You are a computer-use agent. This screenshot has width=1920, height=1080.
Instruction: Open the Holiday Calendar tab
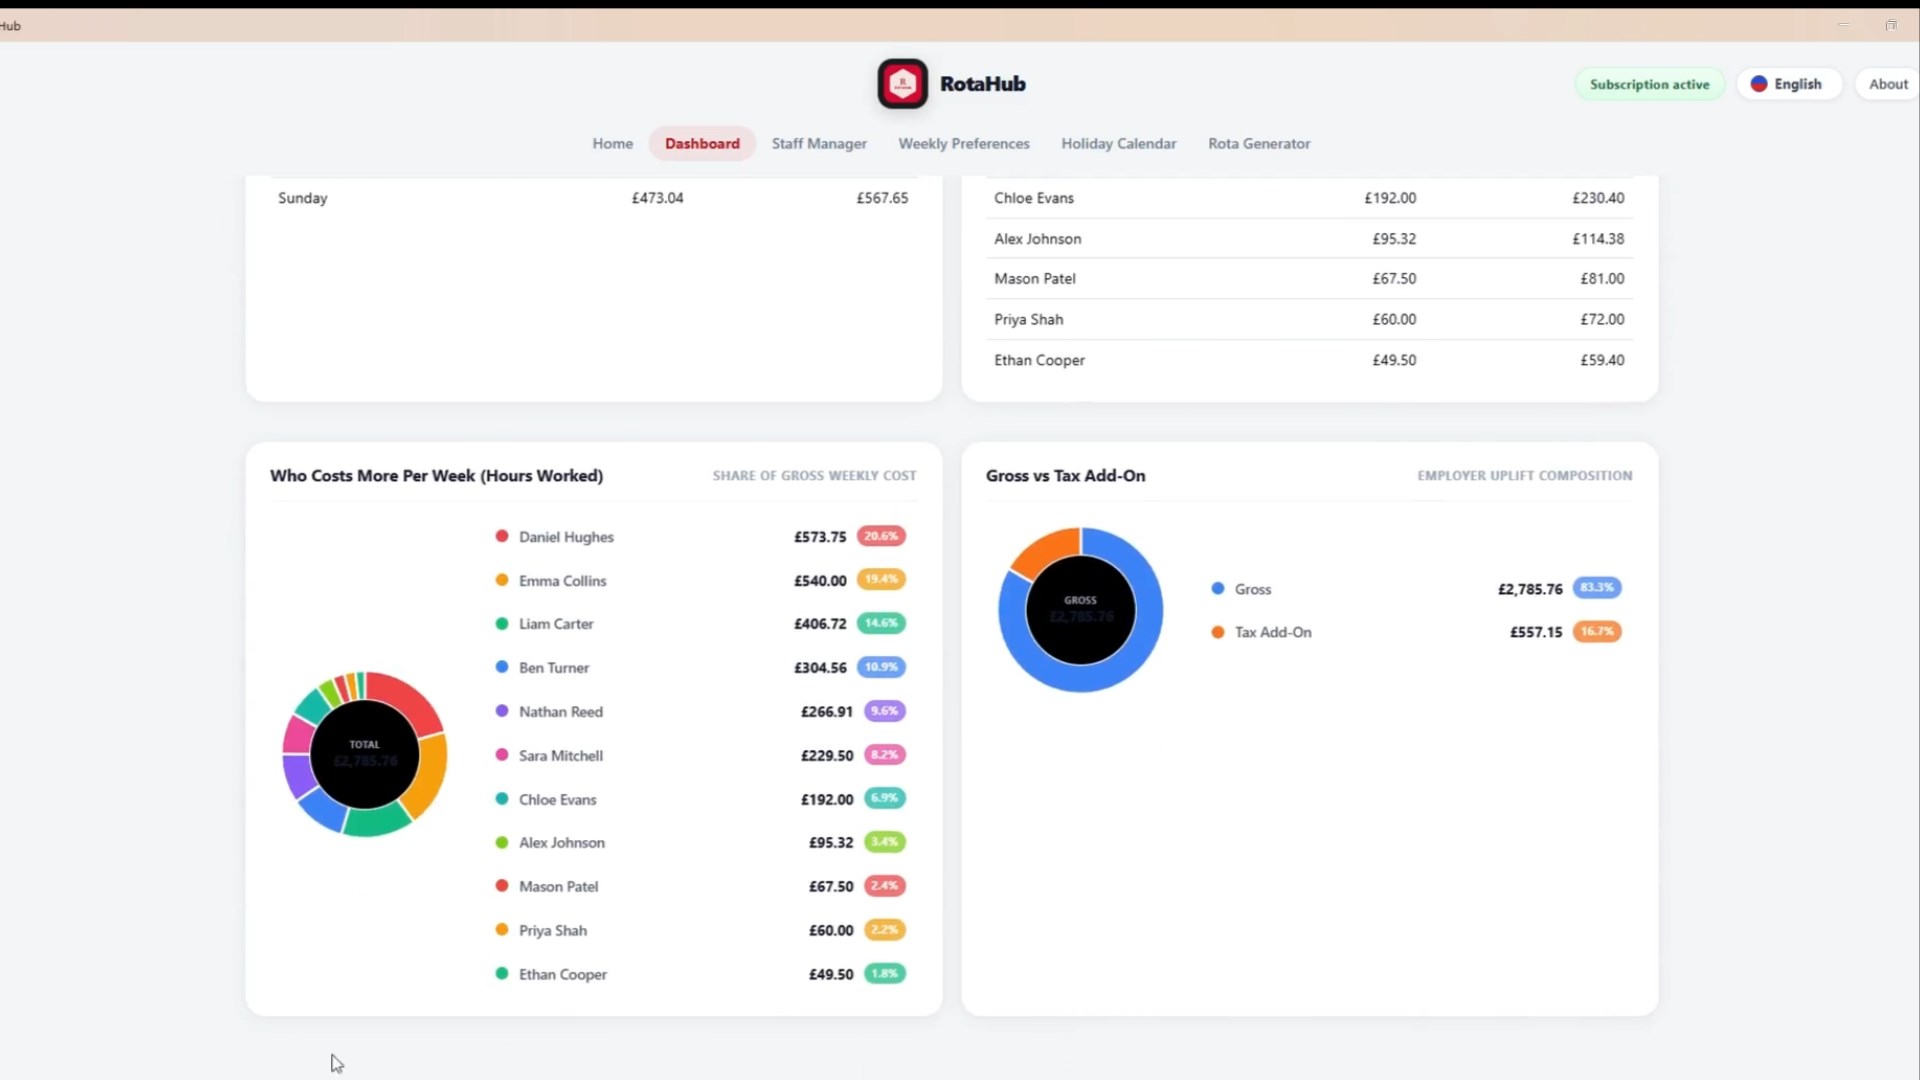pos(1118,144)
